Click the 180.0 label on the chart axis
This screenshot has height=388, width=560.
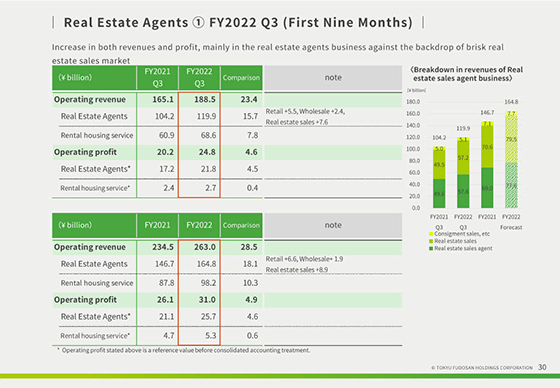coord(413,102)
